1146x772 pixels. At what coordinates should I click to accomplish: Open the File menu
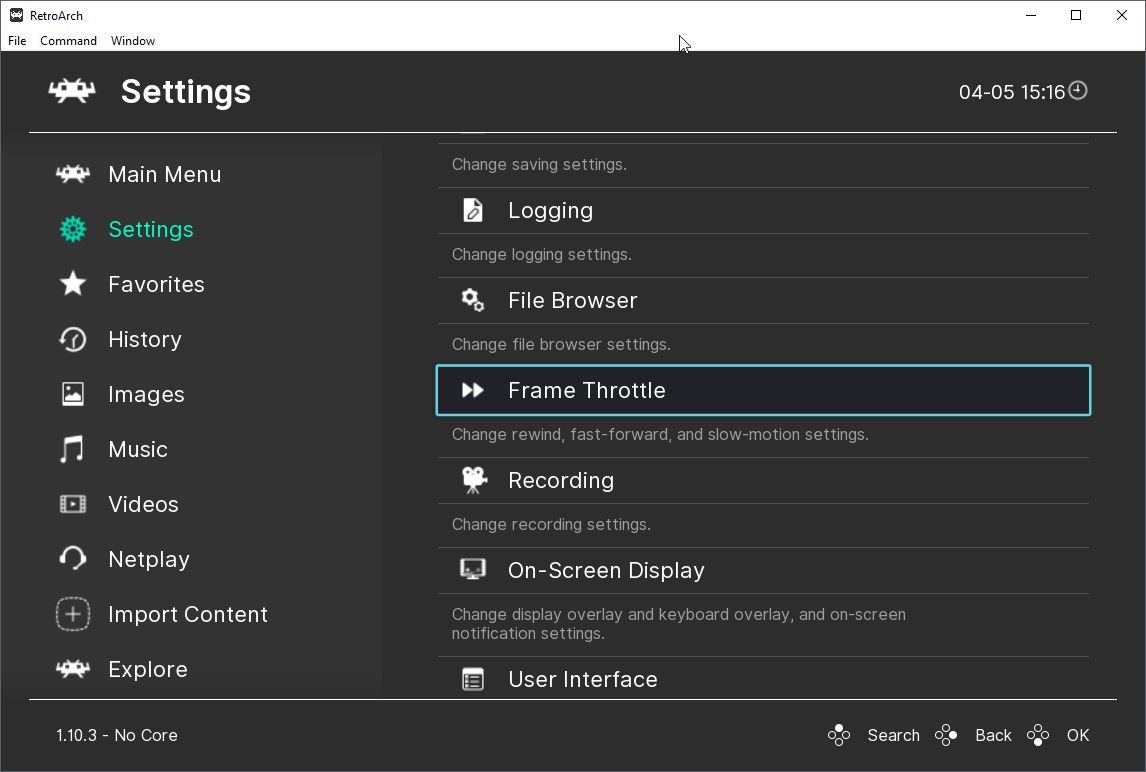tap(17, 41)
